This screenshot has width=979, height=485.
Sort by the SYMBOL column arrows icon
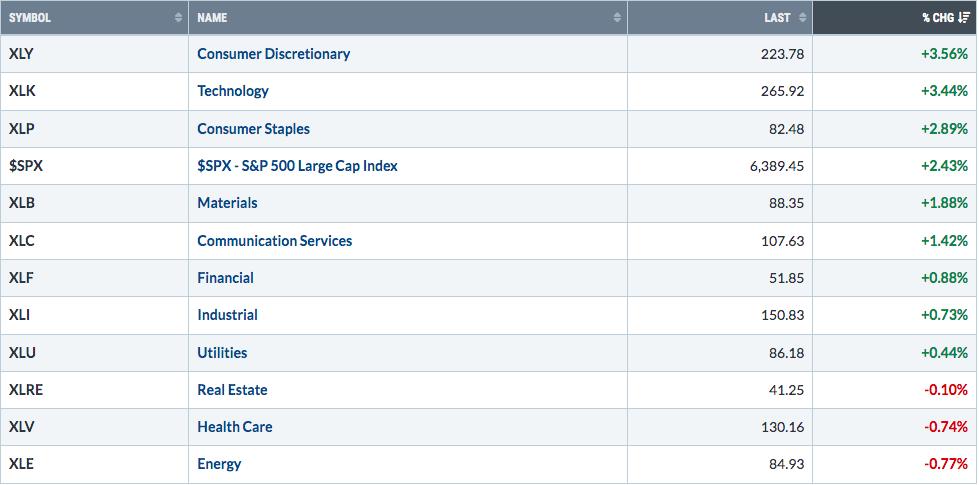click(x=179, y=18)
